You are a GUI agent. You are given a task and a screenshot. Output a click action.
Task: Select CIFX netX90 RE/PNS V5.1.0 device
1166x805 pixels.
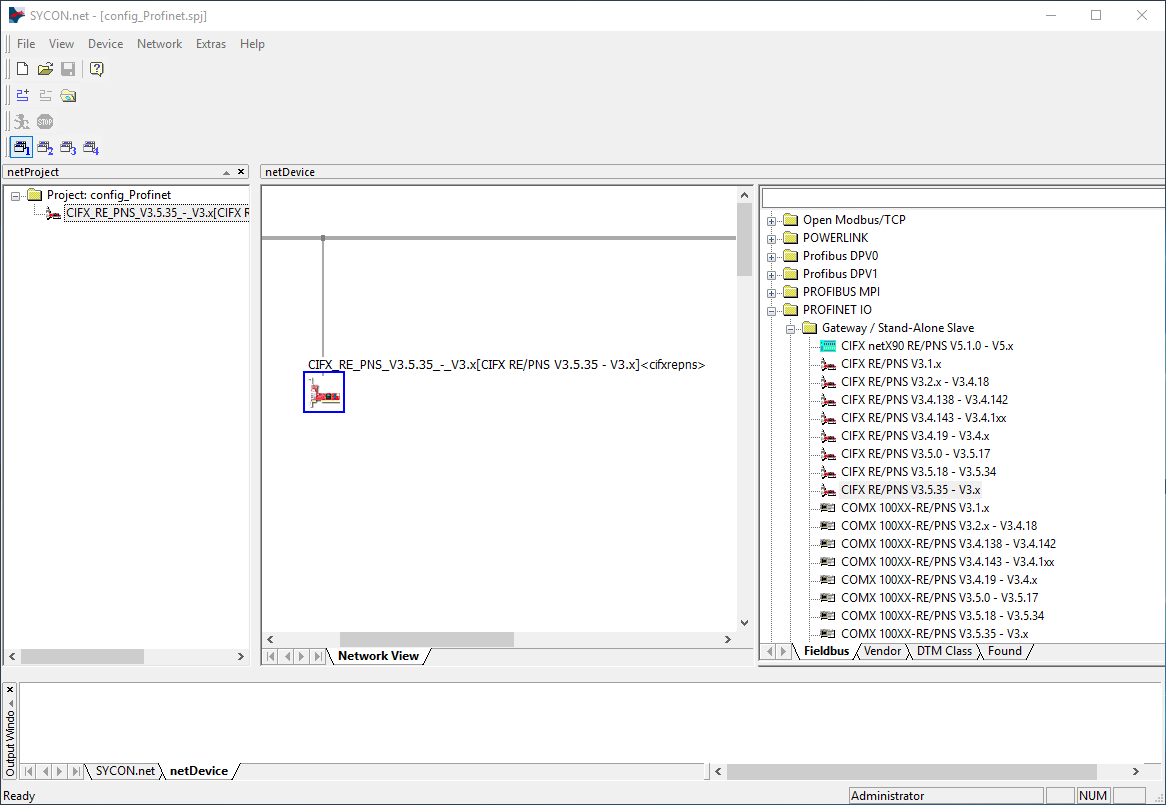click(x=927, y=346)
